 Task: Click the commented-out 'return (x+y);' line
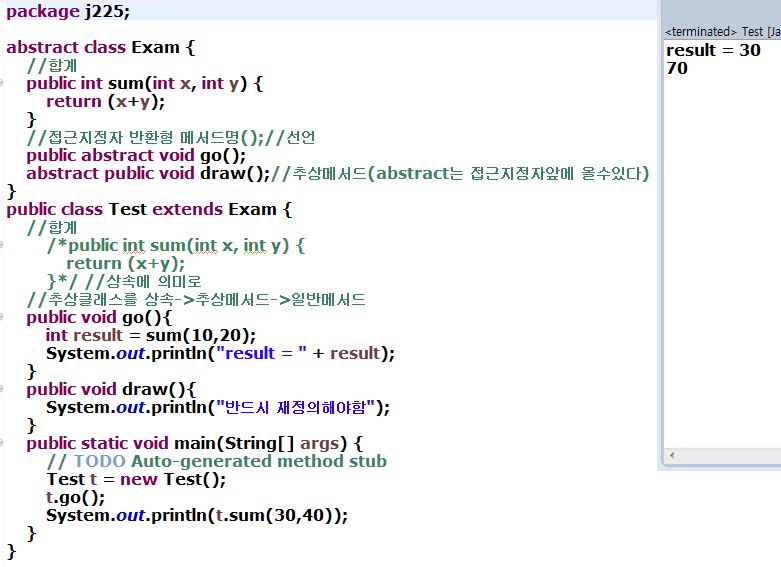point(125,264)
